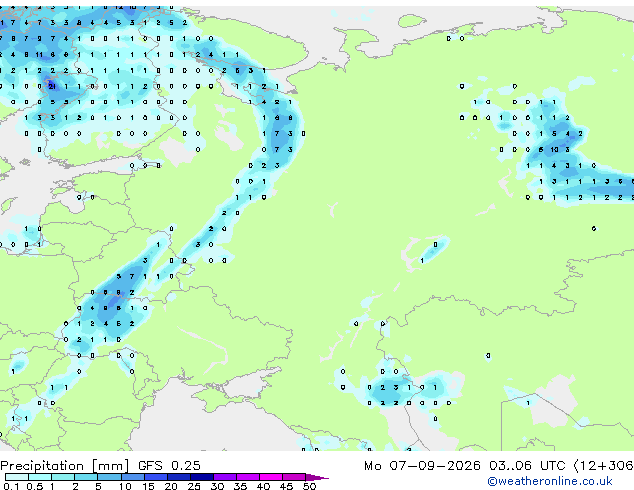Click the 45–50 mm legend color swatch
Viewport: 634px width, 490px height.
[x=294, y=477]
